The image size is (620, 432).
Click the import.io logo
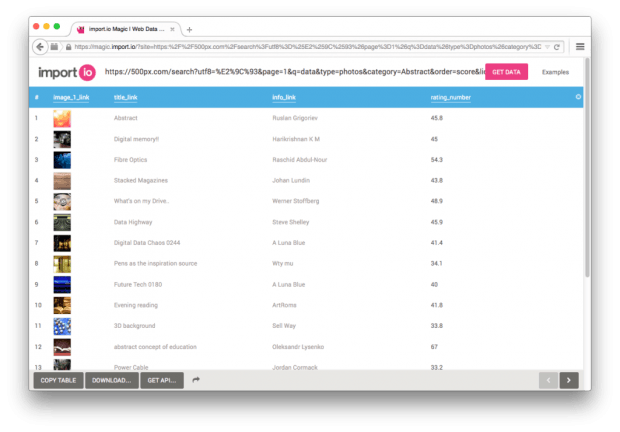tap(65, 72)
